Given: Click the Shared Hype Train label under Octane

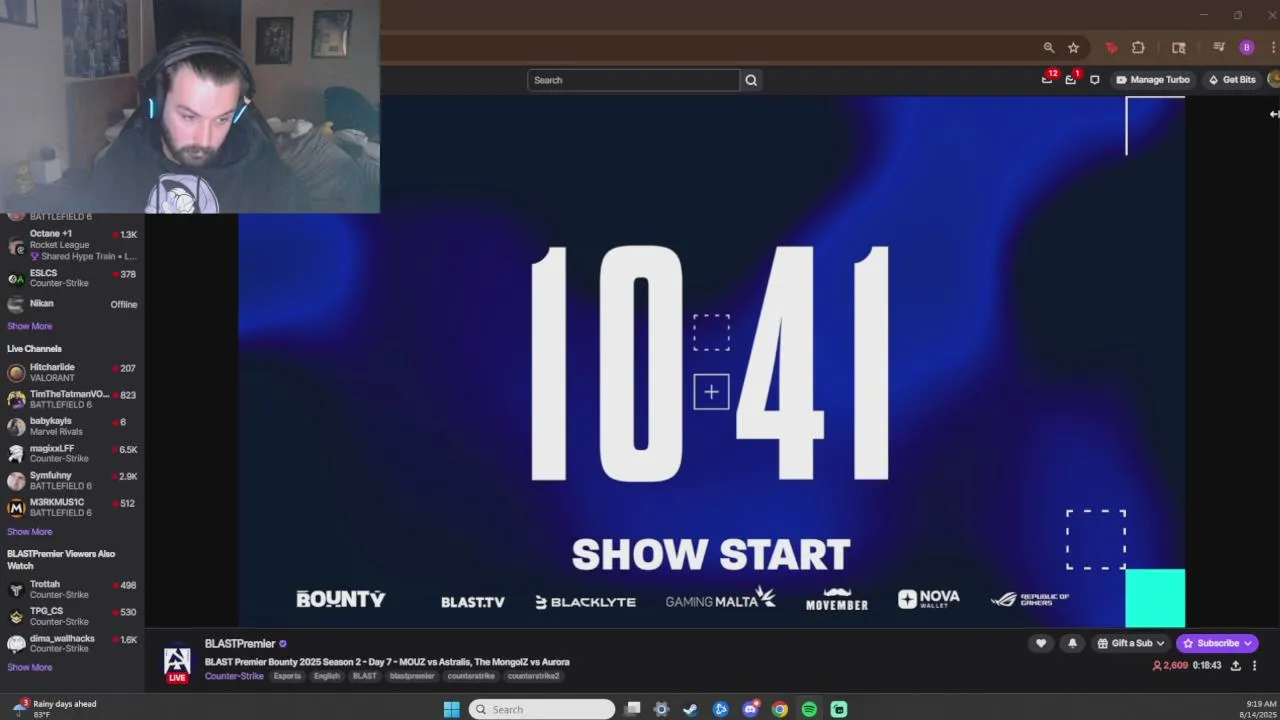Looking at the screenshot, I should click(x=84, y=256).
